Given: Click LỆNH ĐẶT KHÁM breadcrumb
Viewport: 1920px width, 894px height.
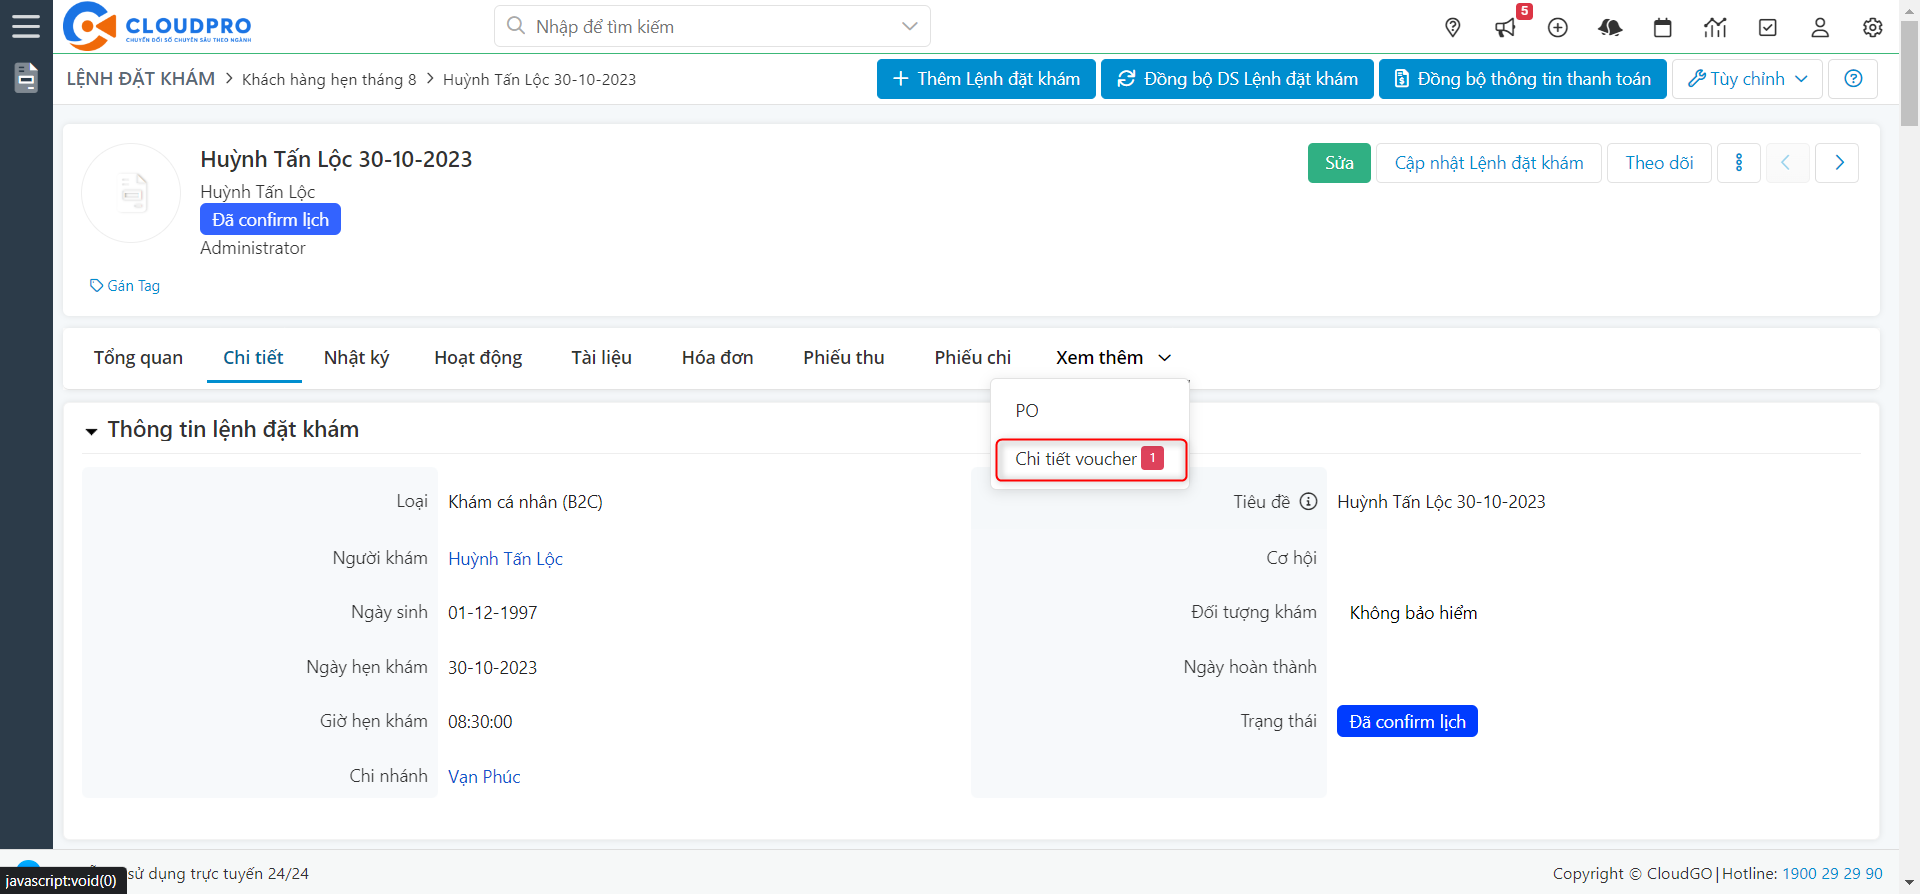Looking at the screenshot, I should click(141, 79).
